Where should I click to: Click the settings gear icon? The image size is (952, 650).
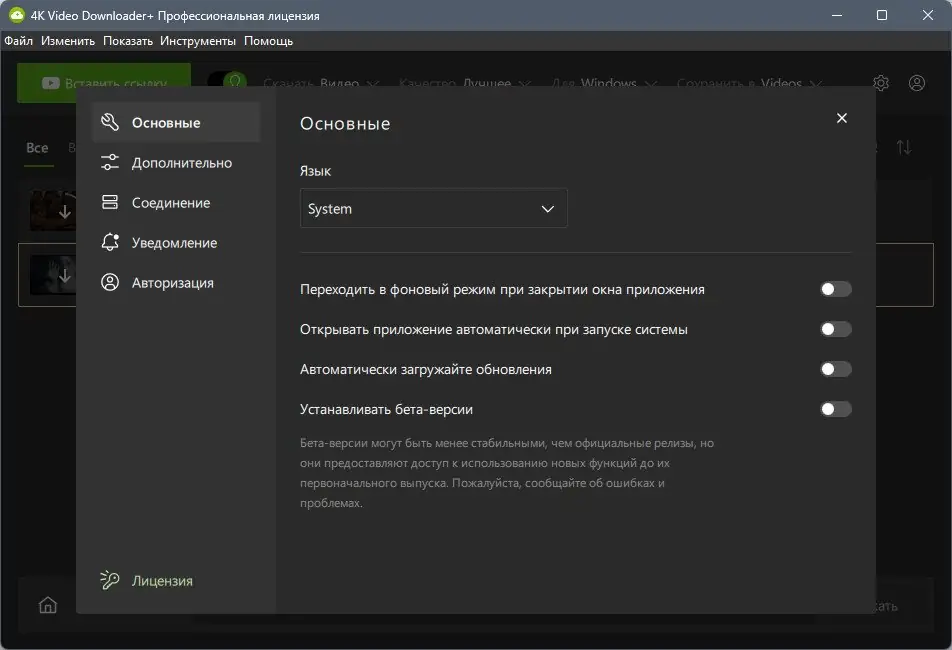pyautogui.click(x=881, y=83)
